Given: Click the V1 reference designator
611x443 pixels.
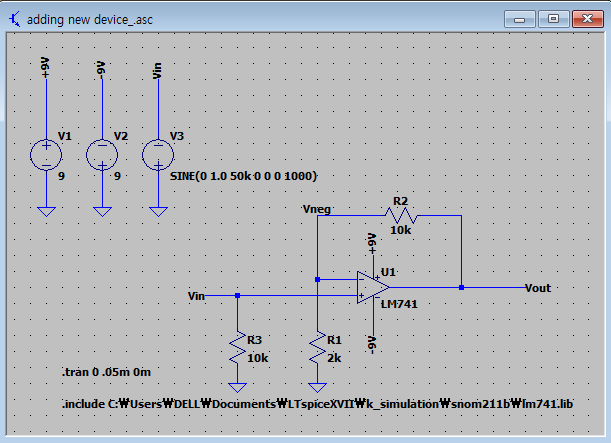Looking at the screenshot, I should pyautogui.click(x=65, y=136).
